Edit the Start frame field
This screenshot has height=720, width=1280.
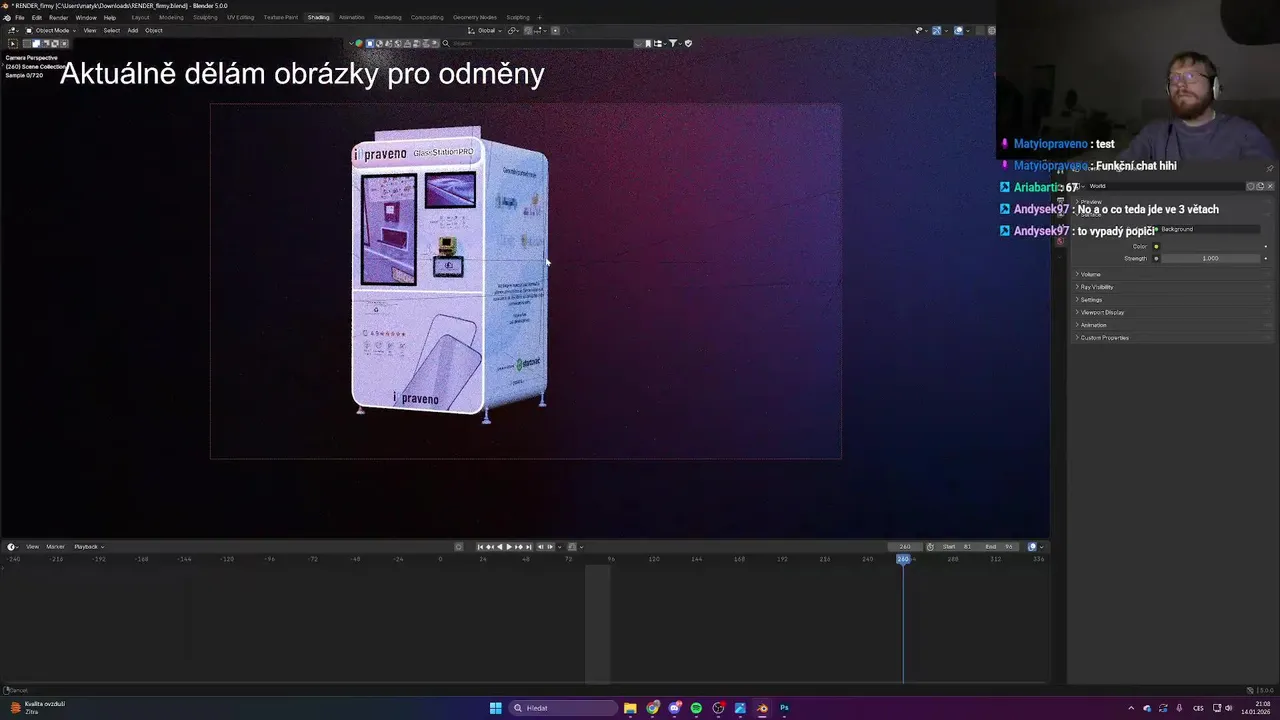tap(957, 547)
